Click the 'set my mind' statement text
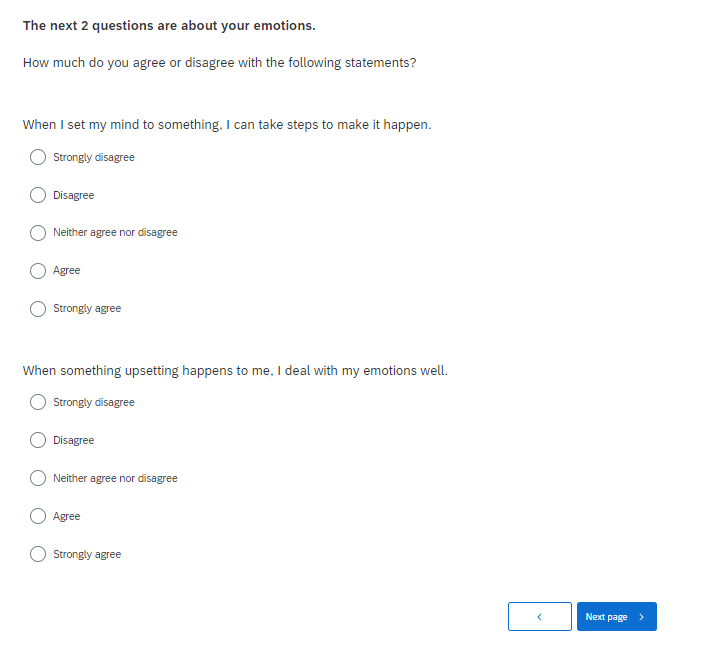 tap(227, 125)
